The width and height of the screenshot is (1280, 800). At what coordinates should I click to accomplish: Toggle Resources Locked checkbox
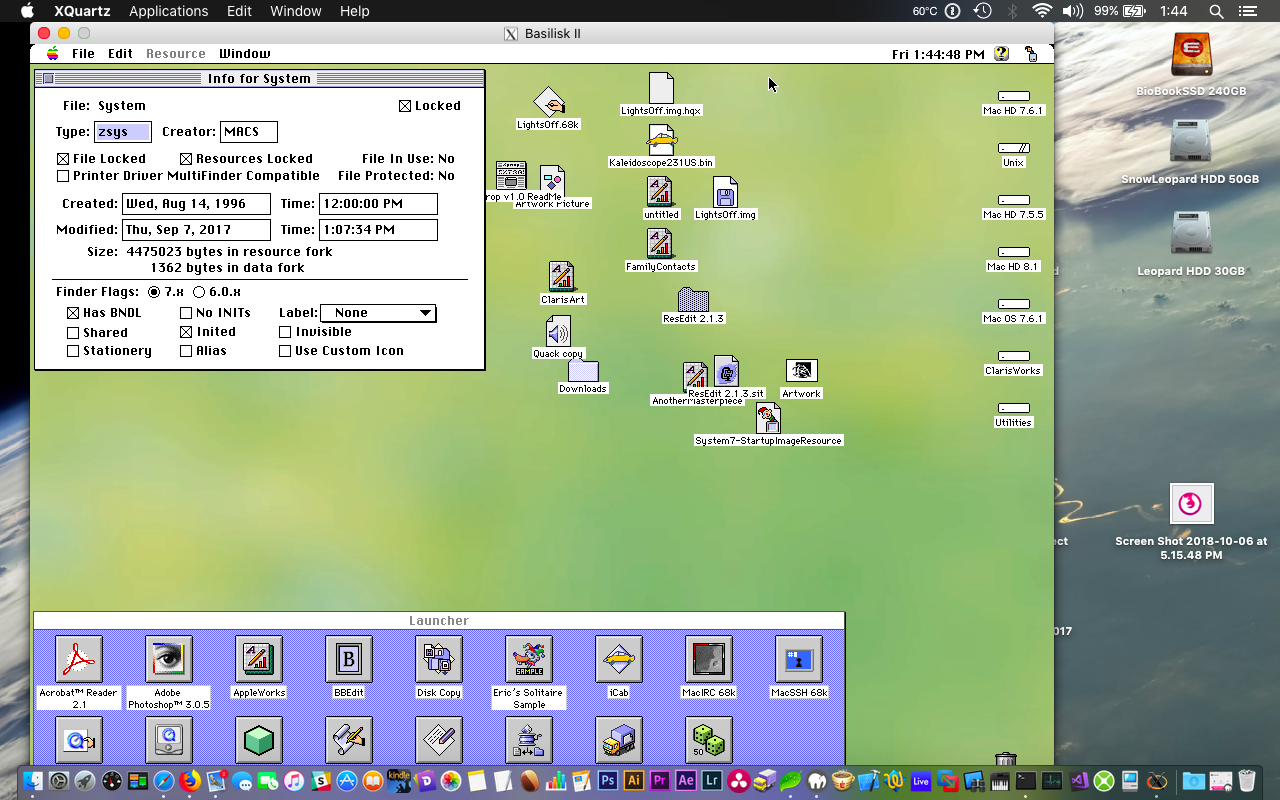(x=186, y=159)
